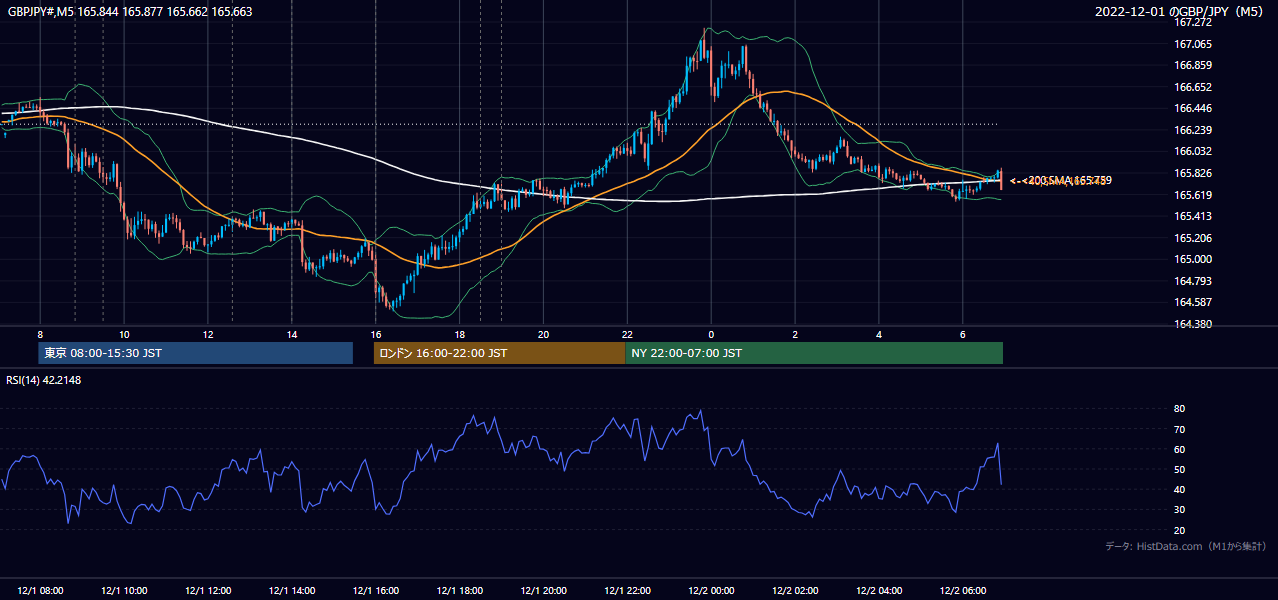
Task: Click price scale value 164.587
Action: pos(1192,302)
